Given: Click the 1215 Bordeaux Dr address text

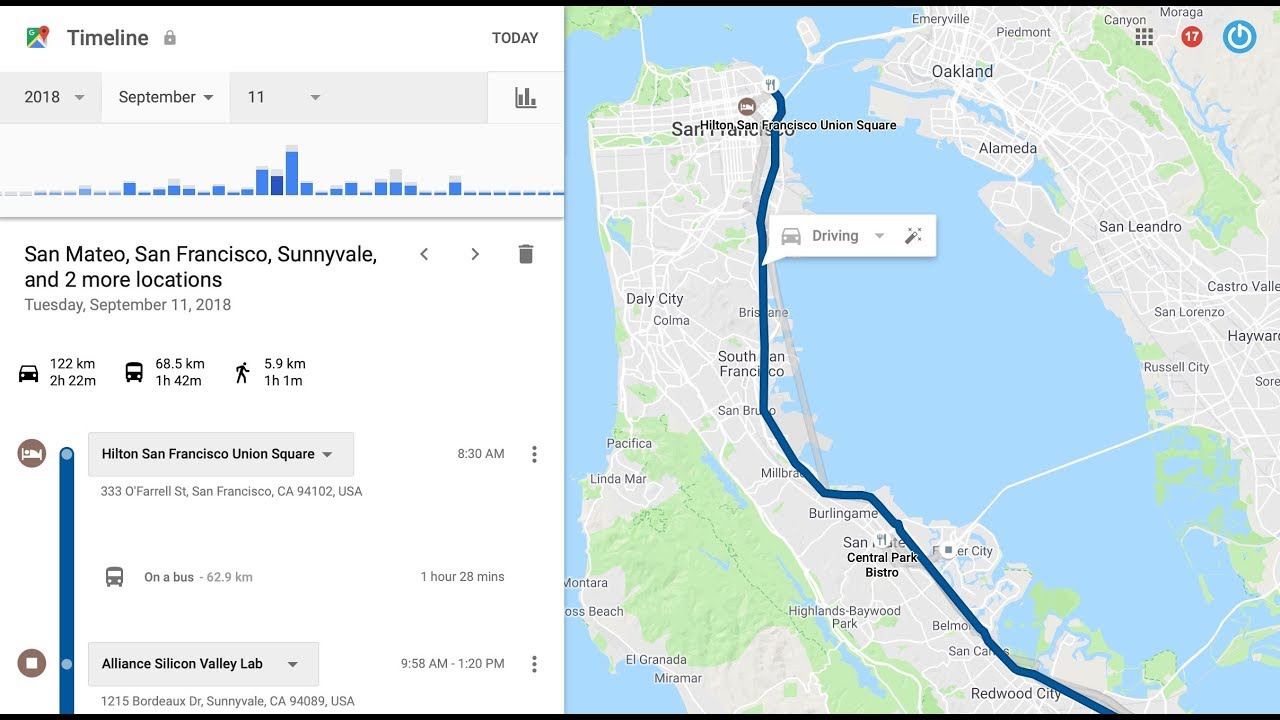Looking at the screenshot, I should 227,701.
